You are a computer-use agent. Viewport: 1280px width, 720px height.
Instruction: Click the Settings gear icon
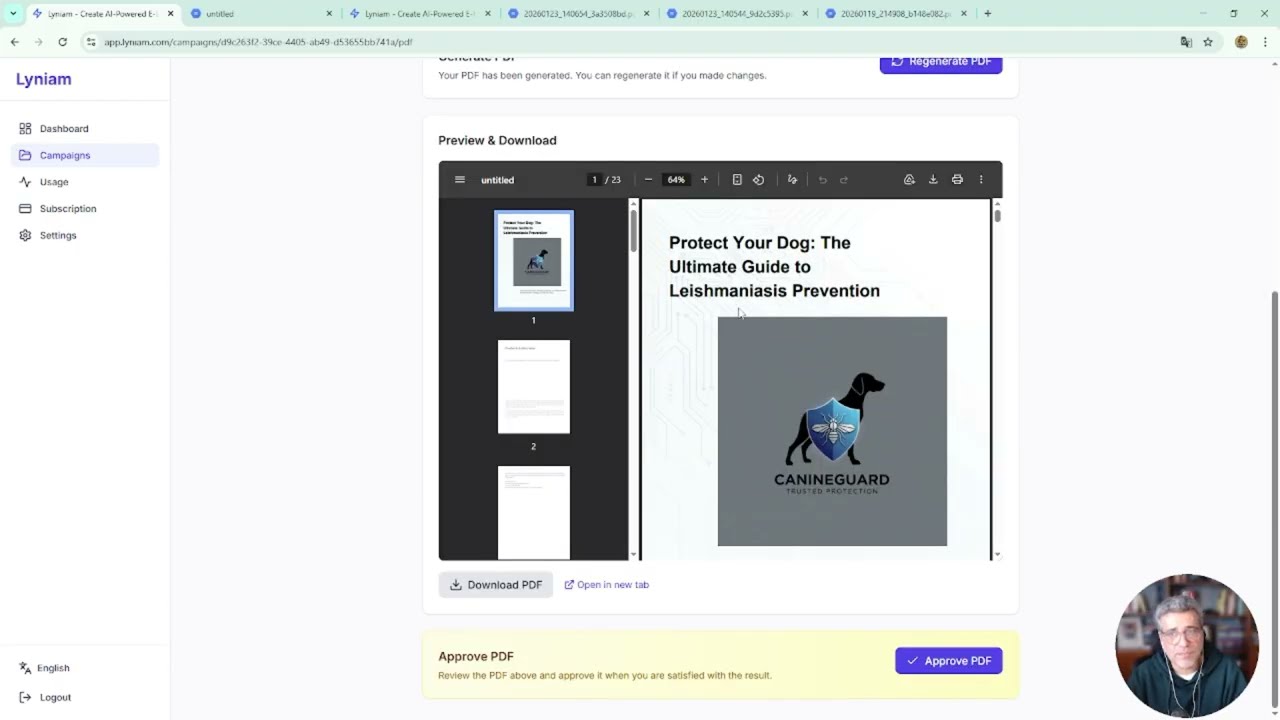25,235
